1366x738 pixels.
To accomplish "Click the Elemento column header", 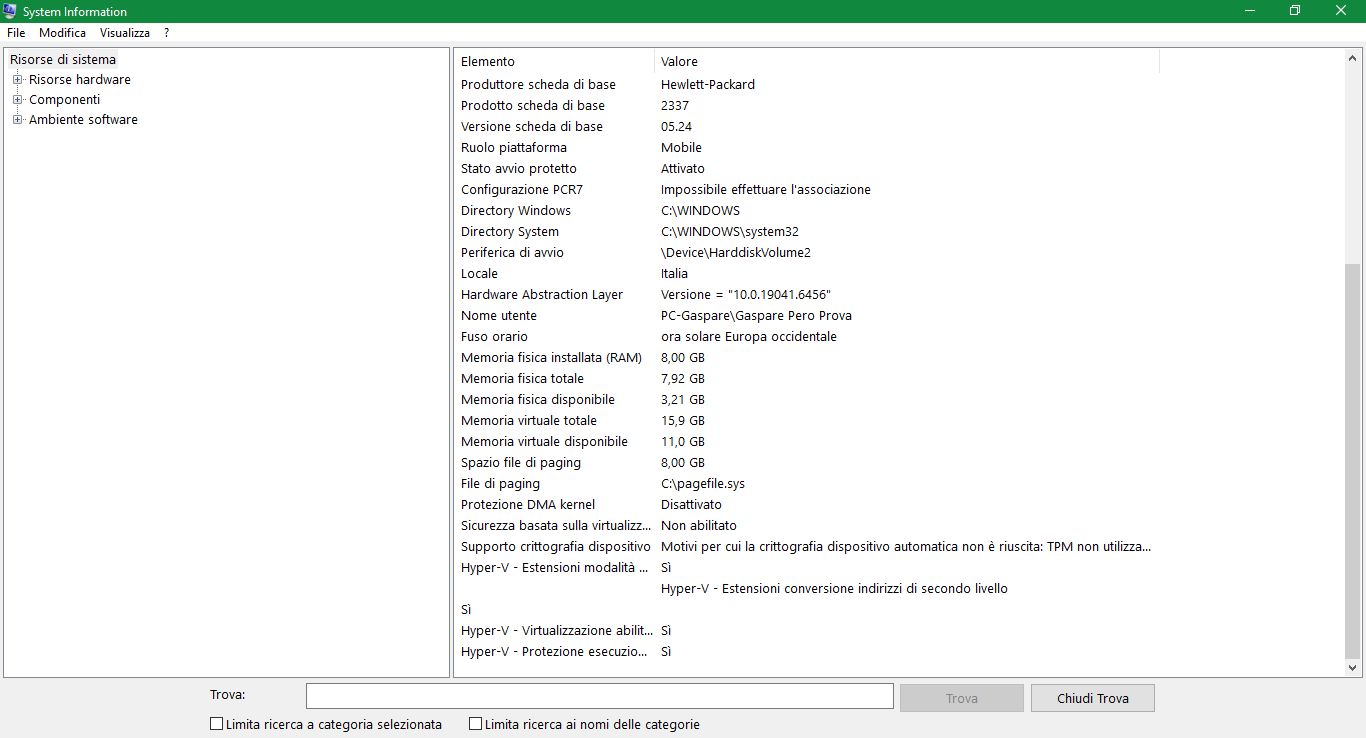I will pyautogui.click(x=555, y=61).
